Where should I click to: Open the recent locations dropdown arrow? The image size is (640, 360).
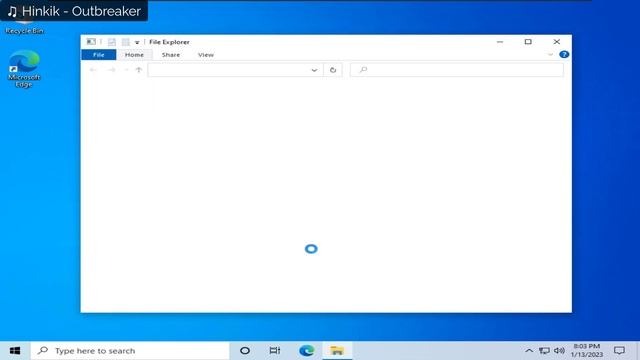click(126, 70)
